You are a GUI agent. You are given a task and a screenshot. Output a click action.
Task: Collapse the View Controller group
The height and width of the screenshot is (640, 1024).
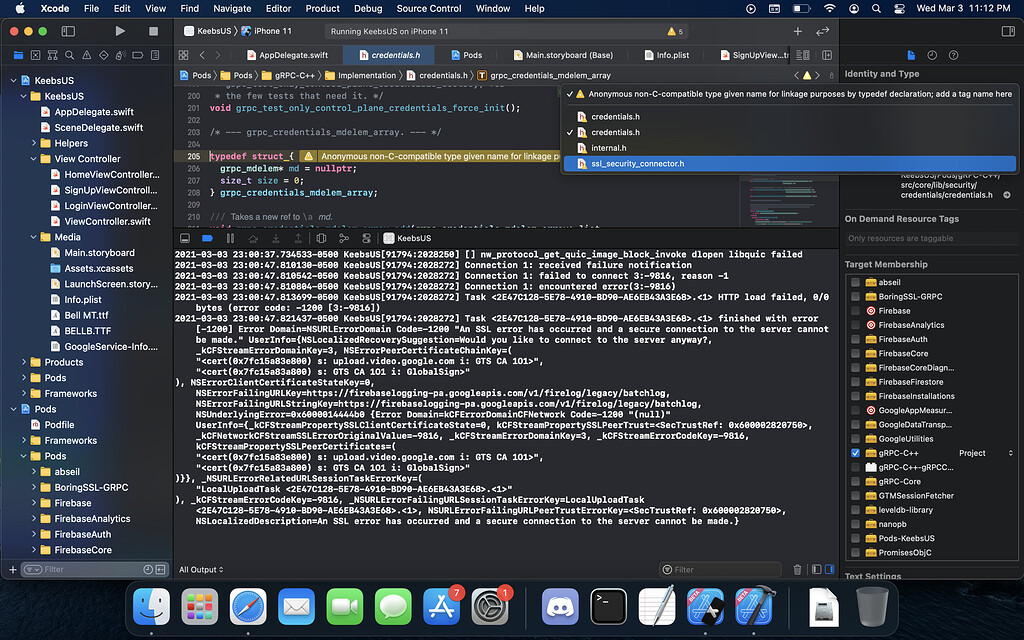(x=33, y=159)
